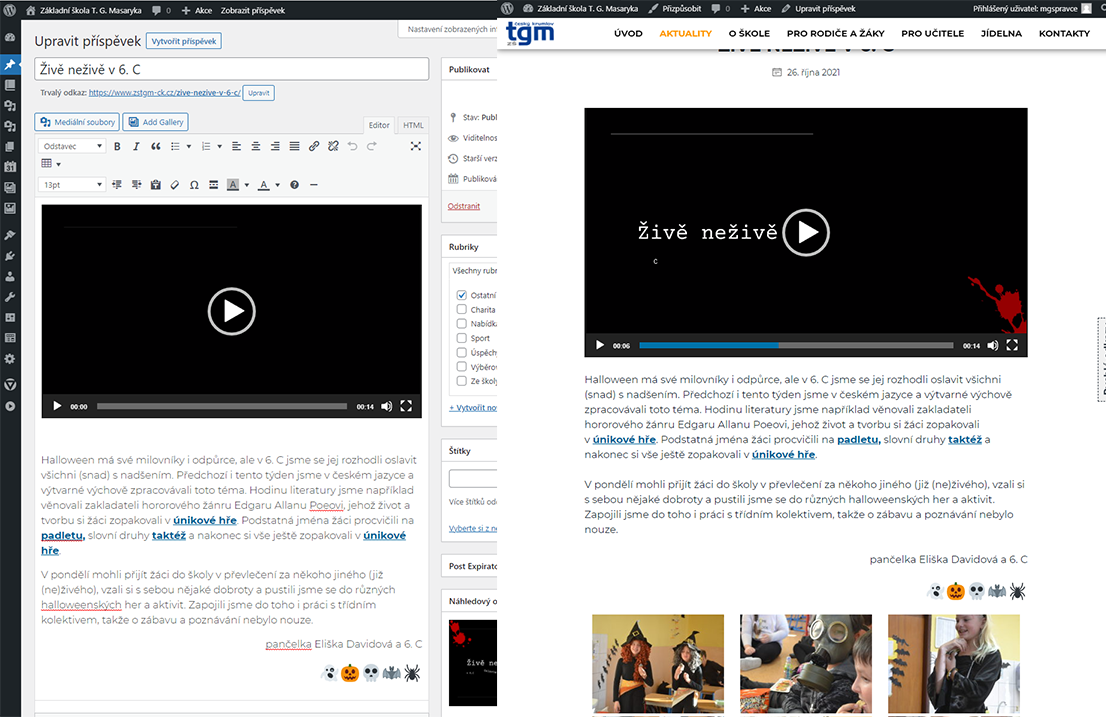
Task: Insert a blockquote using the quote icon
Action: click(155, 146)
